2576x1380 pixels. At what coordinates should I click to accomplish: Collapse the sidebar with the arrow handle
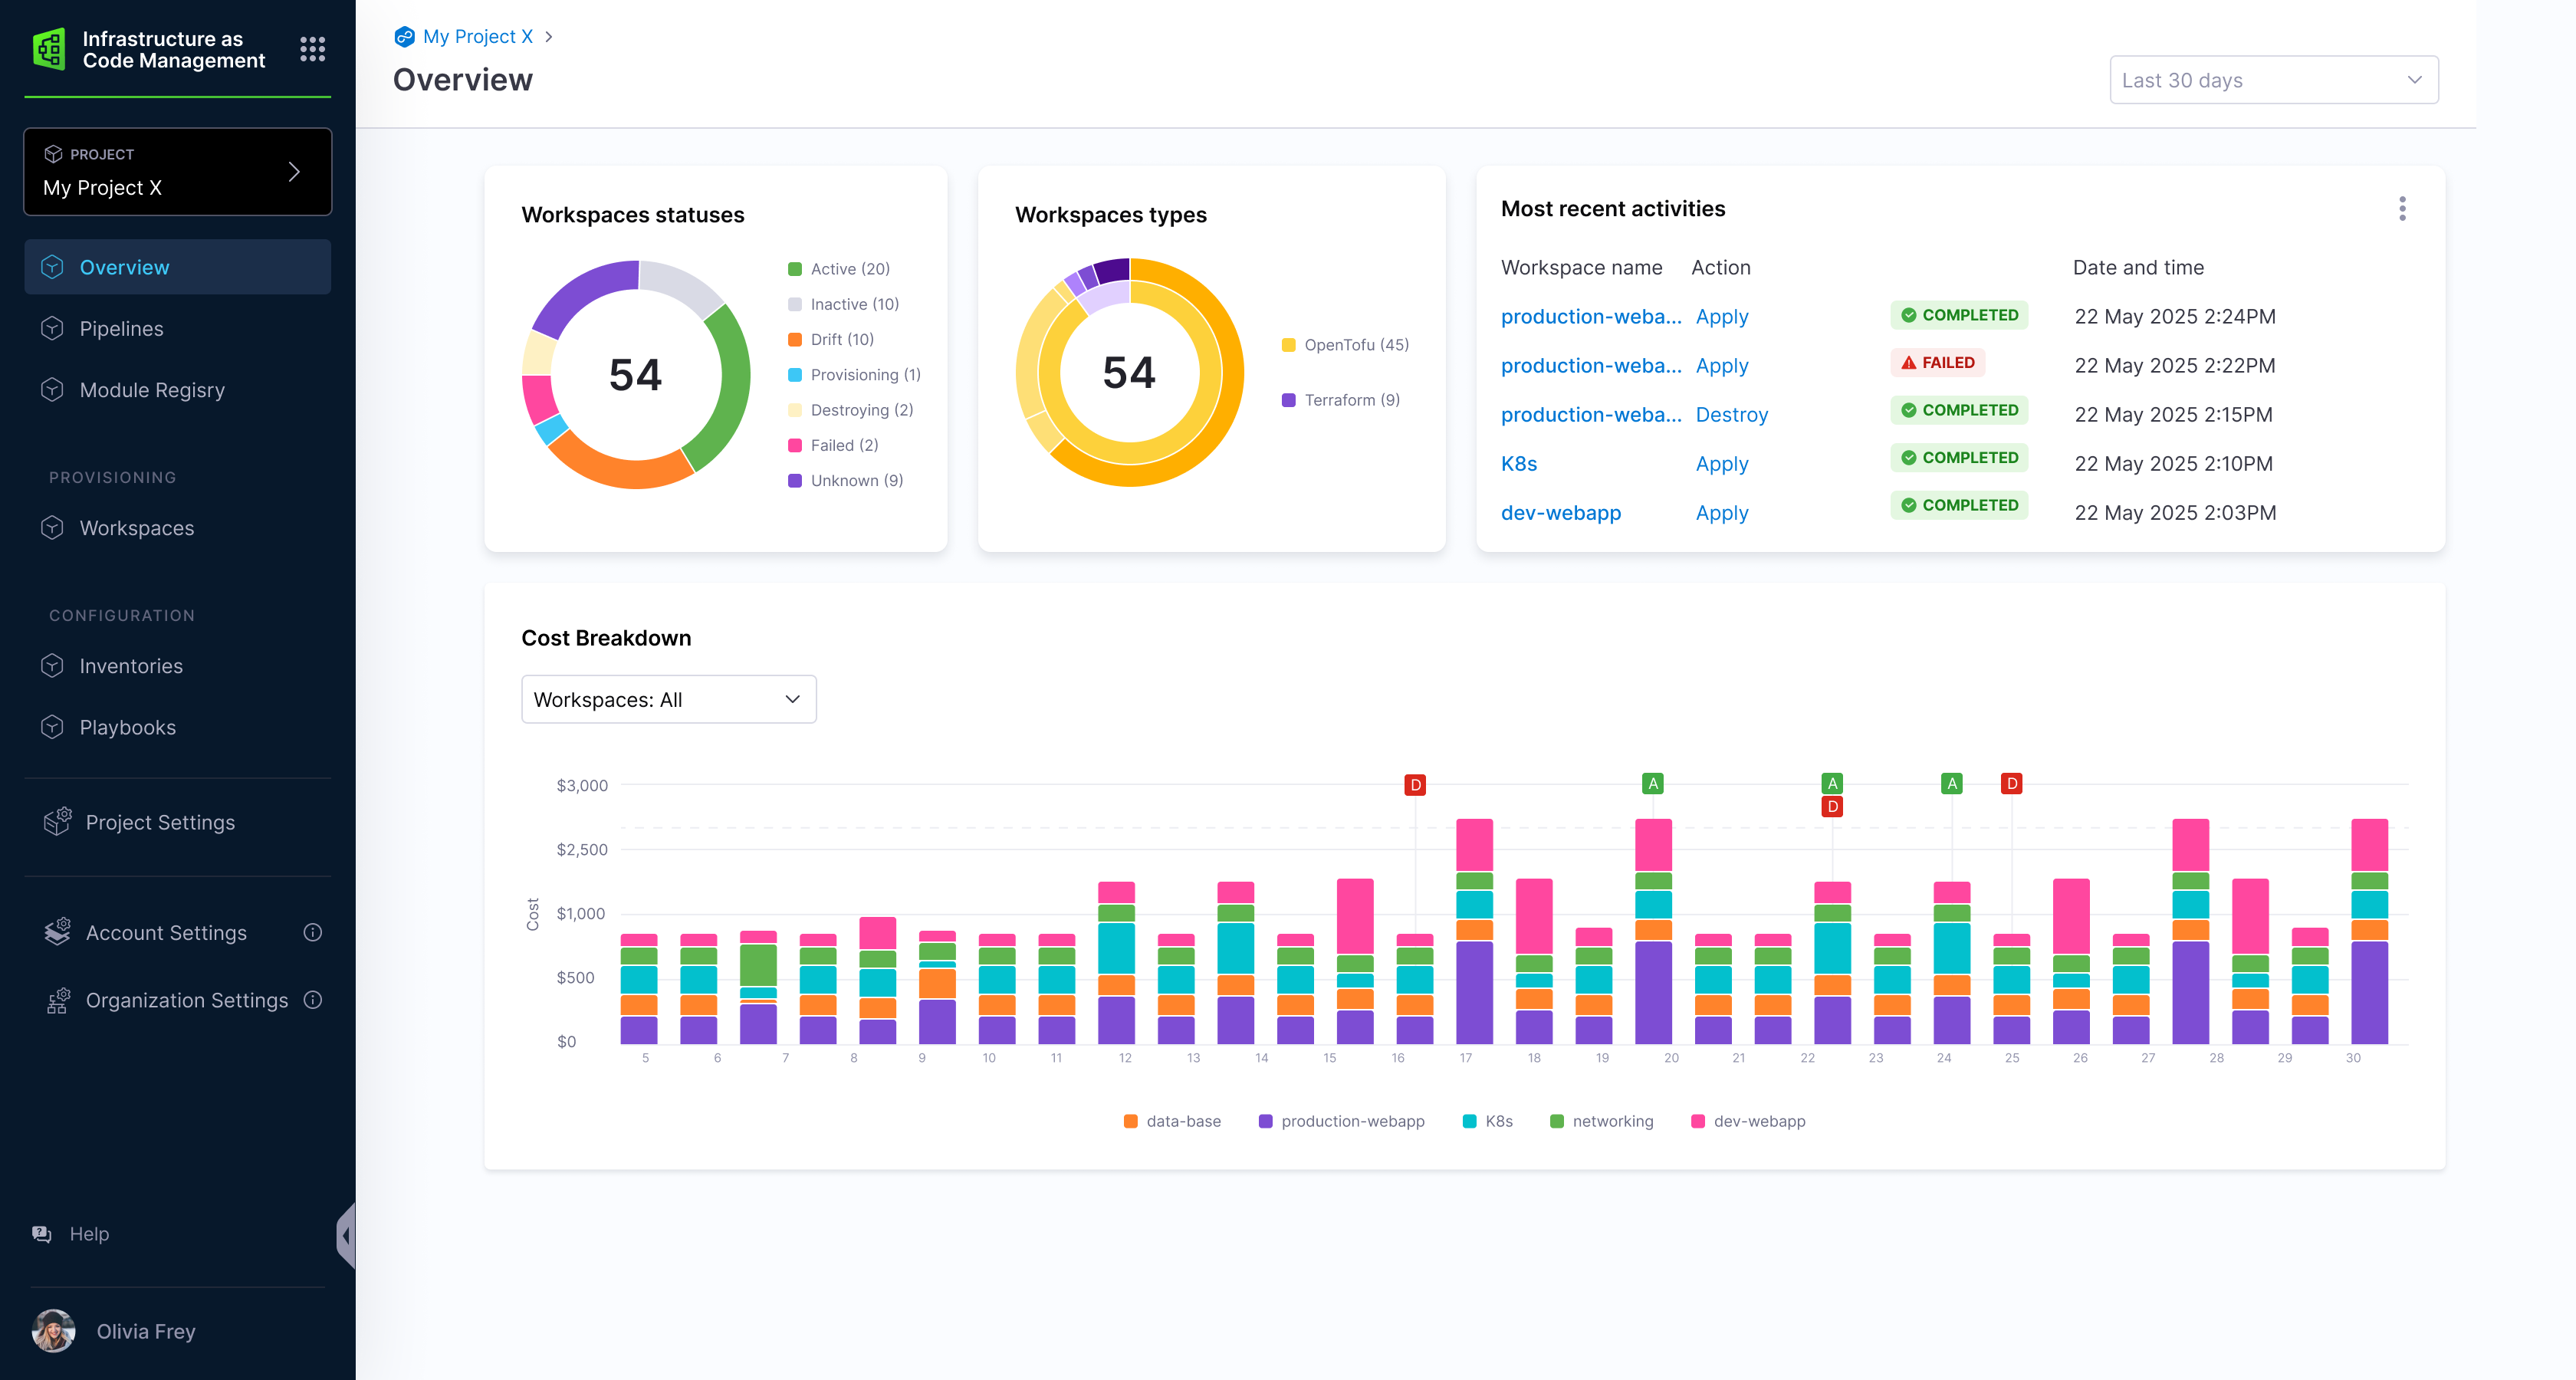coord(346,1236)
